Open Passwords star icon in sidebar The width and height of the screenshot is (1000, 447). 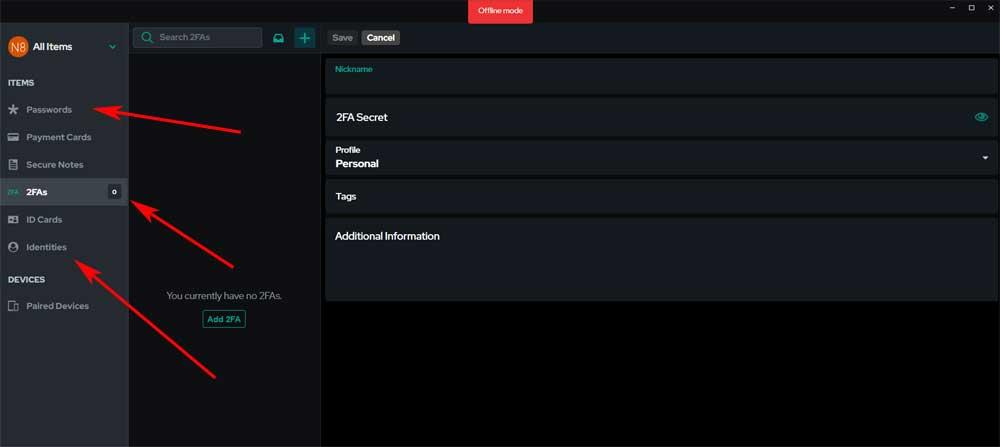coord(13,110)
